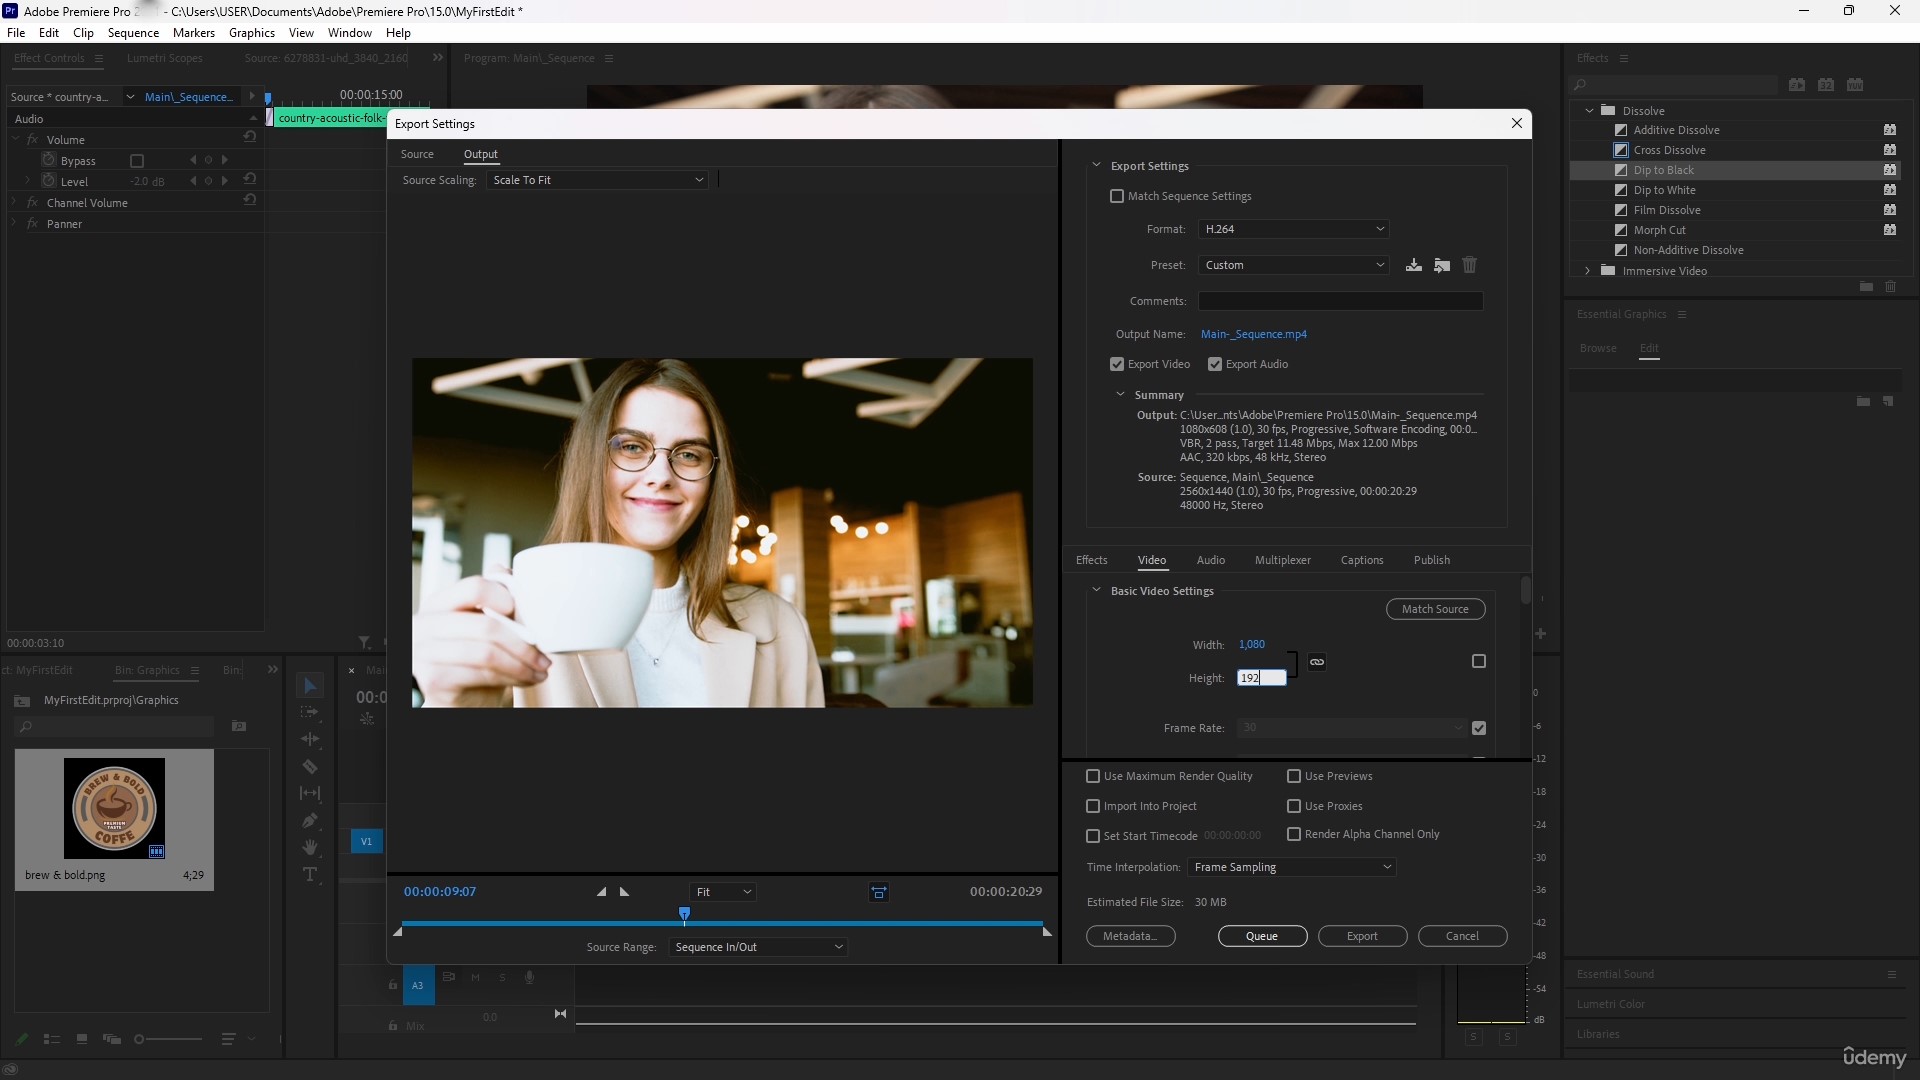Switch to the Audio tab in export options
The width and height of the screenshot is (1920, 1080).
(x=1210, y=560)
